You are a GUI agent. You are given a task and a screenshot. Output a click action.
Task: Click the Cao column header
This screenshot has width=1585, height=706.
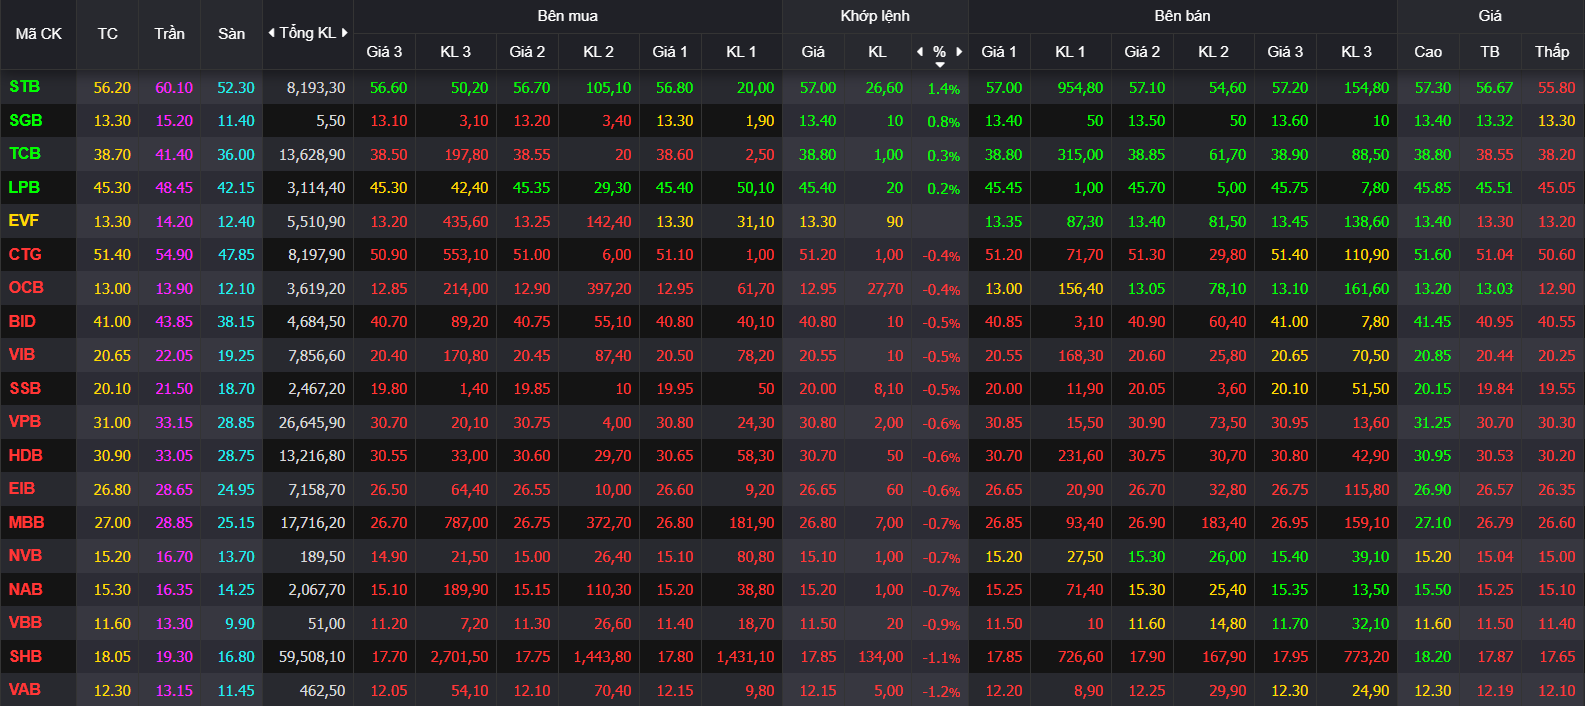point(1428,52)
